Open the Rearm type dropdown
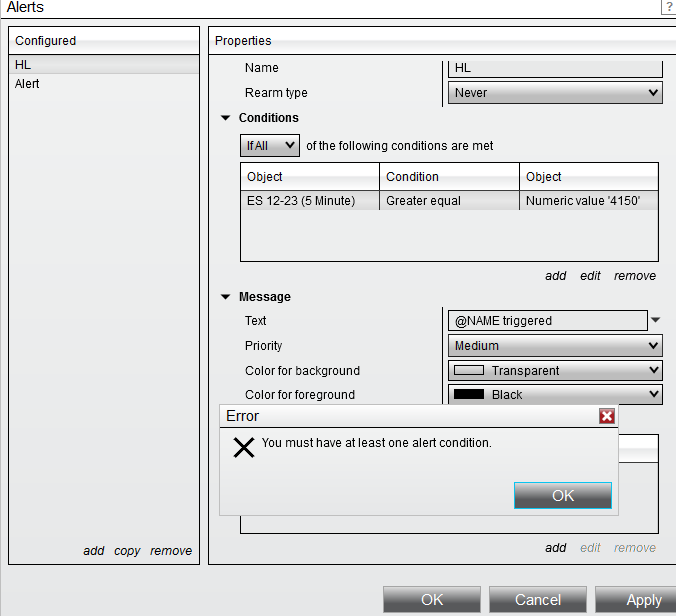Viewport: 676px width, 616px height. tap(555, 93)
